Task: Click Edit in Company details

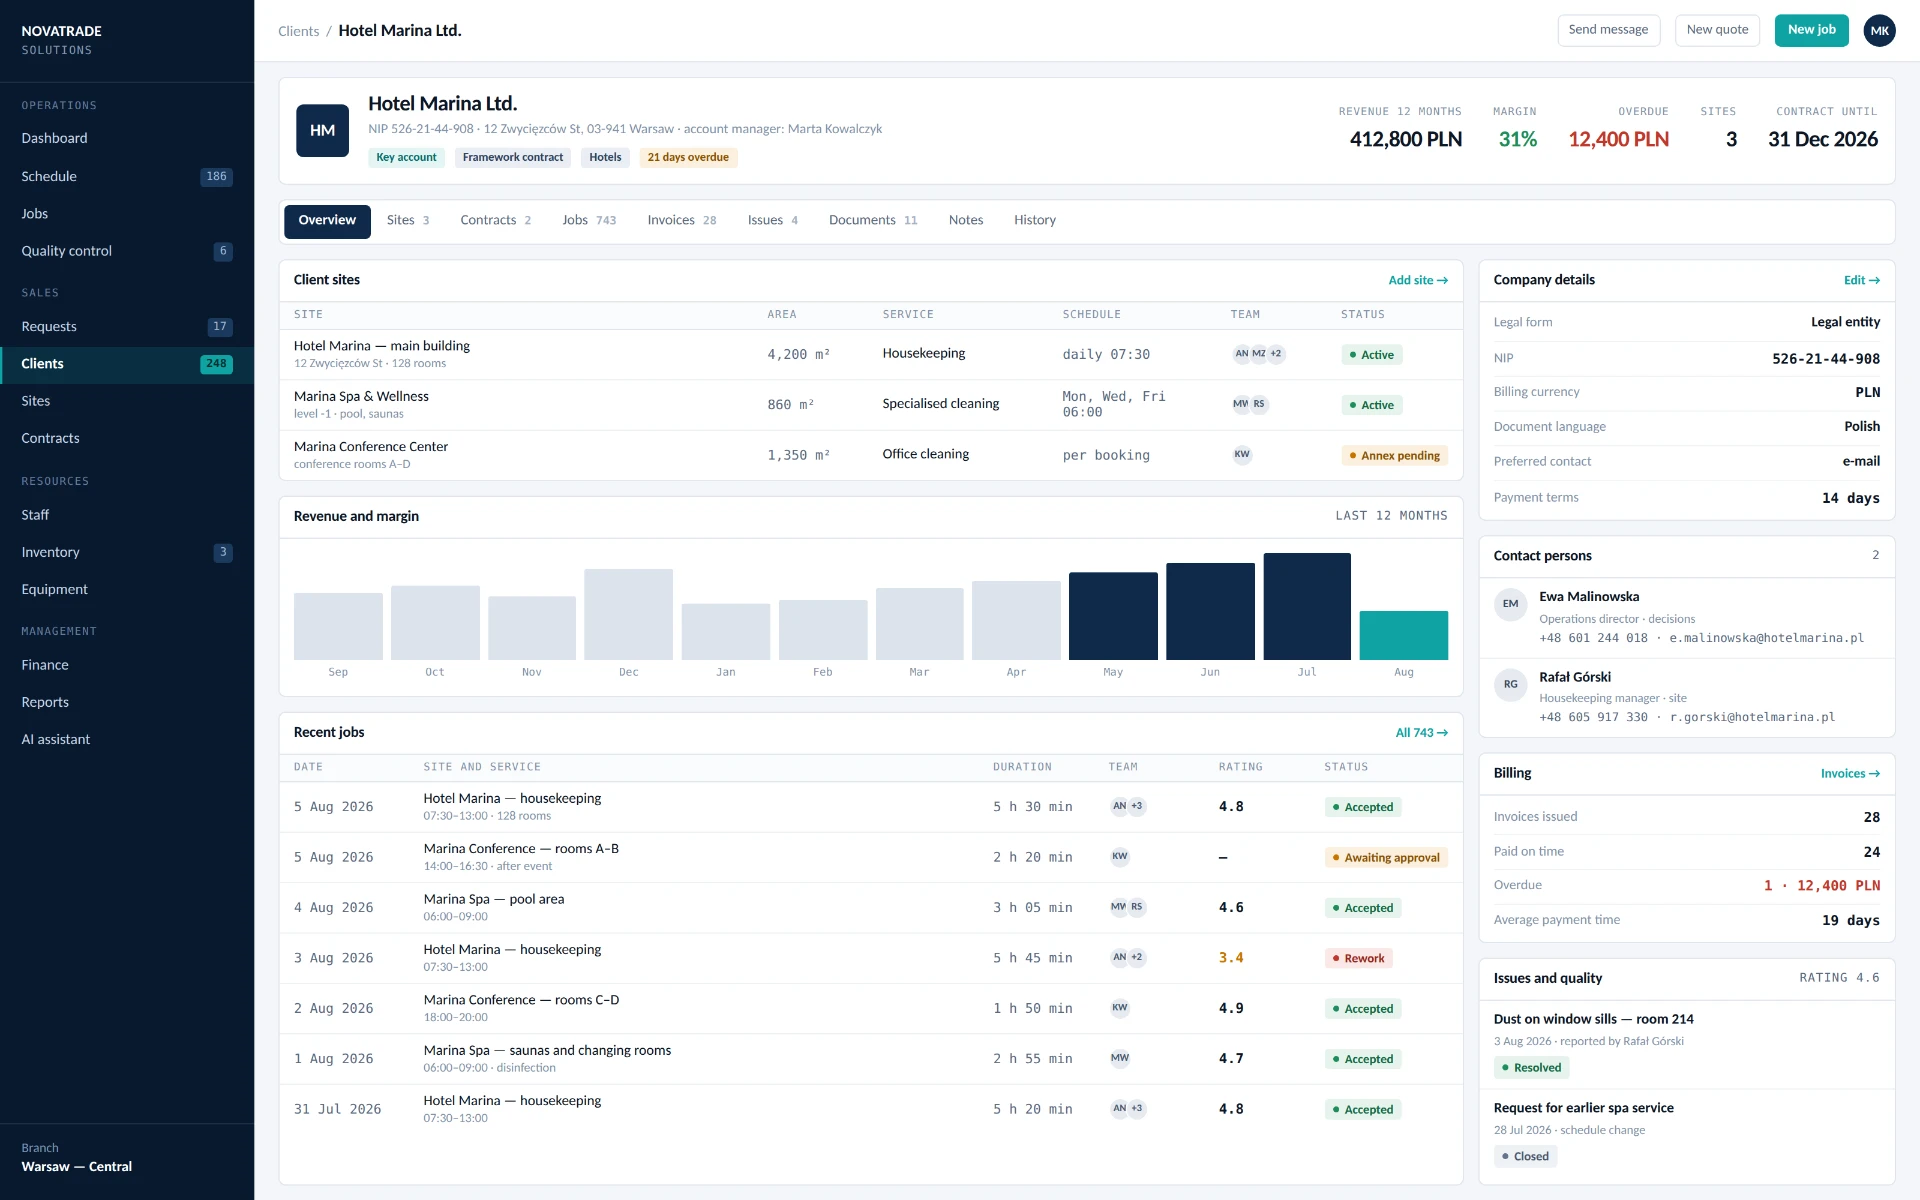Action: [x=1862, y=280]
